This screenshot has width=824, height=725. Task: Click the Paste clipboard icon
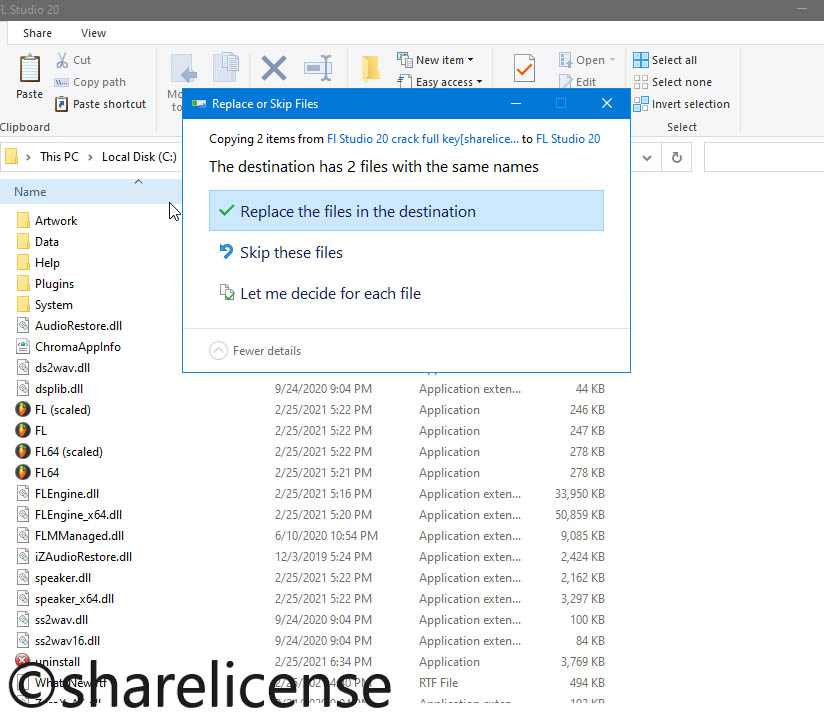click(x=29, y=69)
